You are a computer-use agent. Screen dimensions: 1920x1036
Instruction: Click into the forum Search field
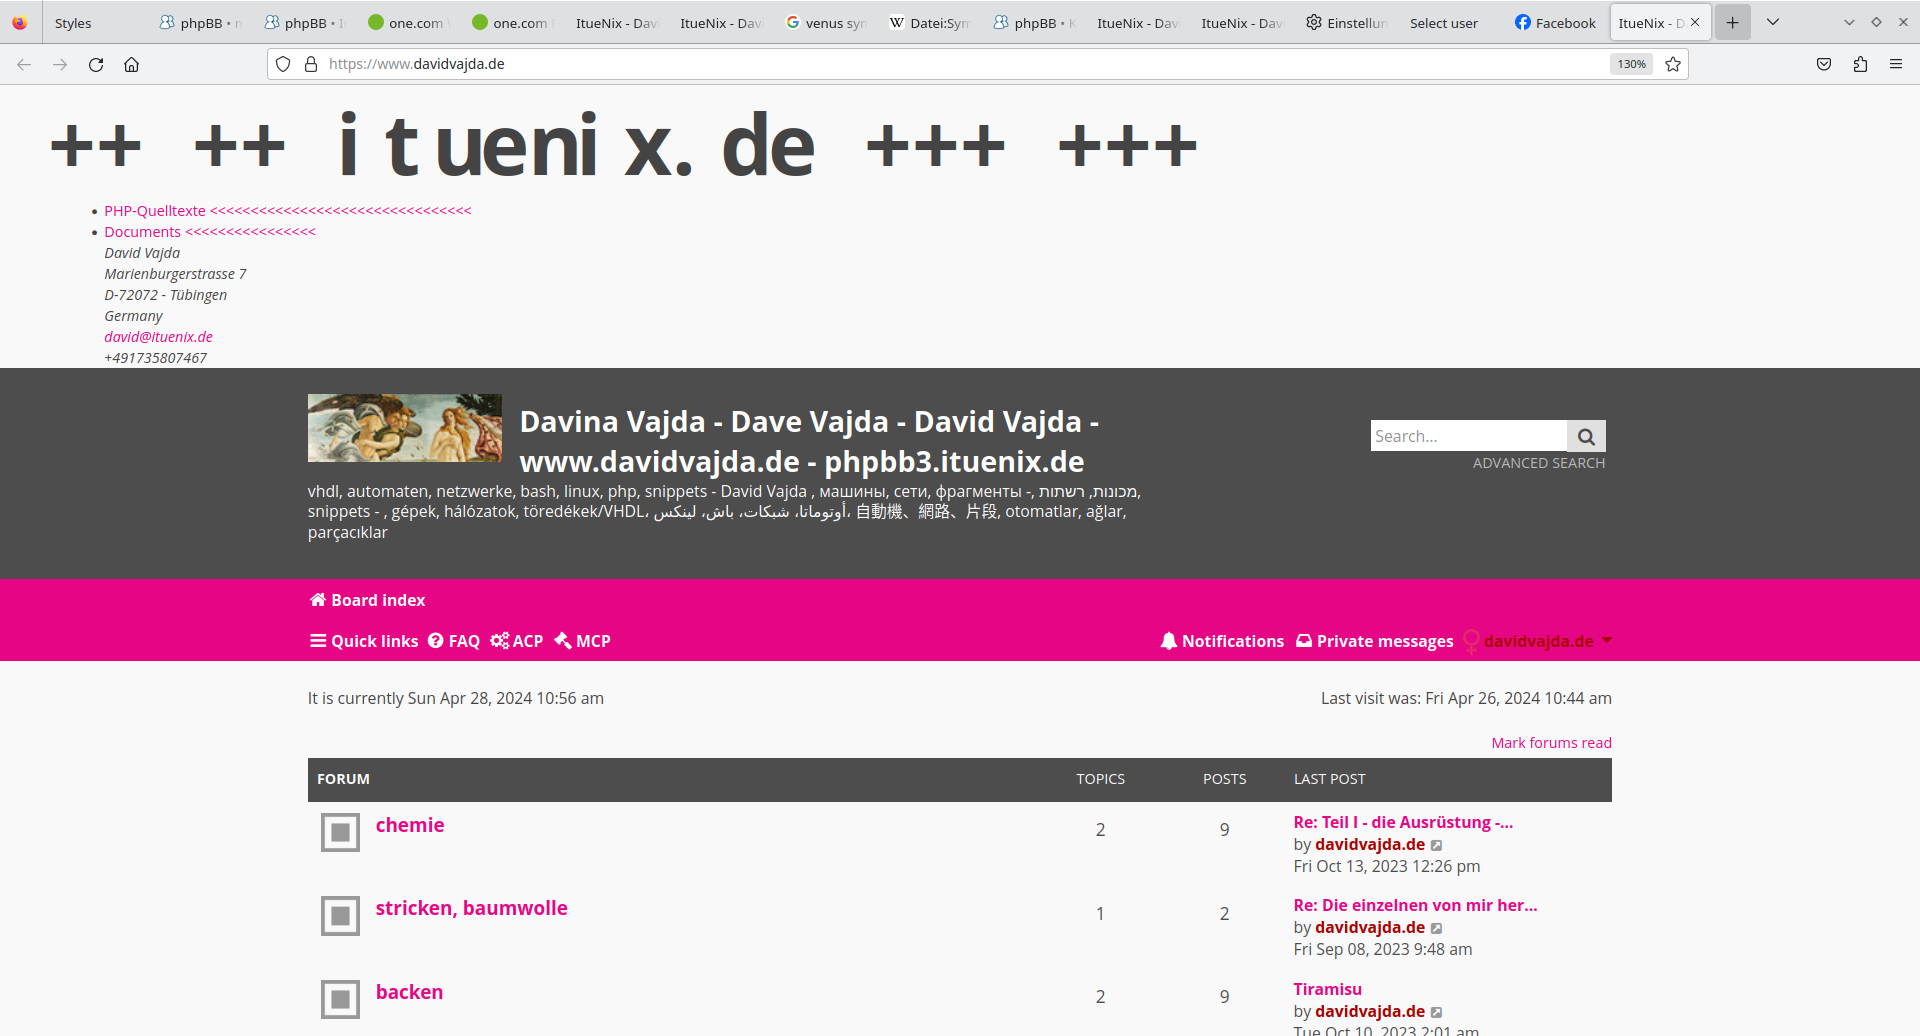(x=1467, y=436)
